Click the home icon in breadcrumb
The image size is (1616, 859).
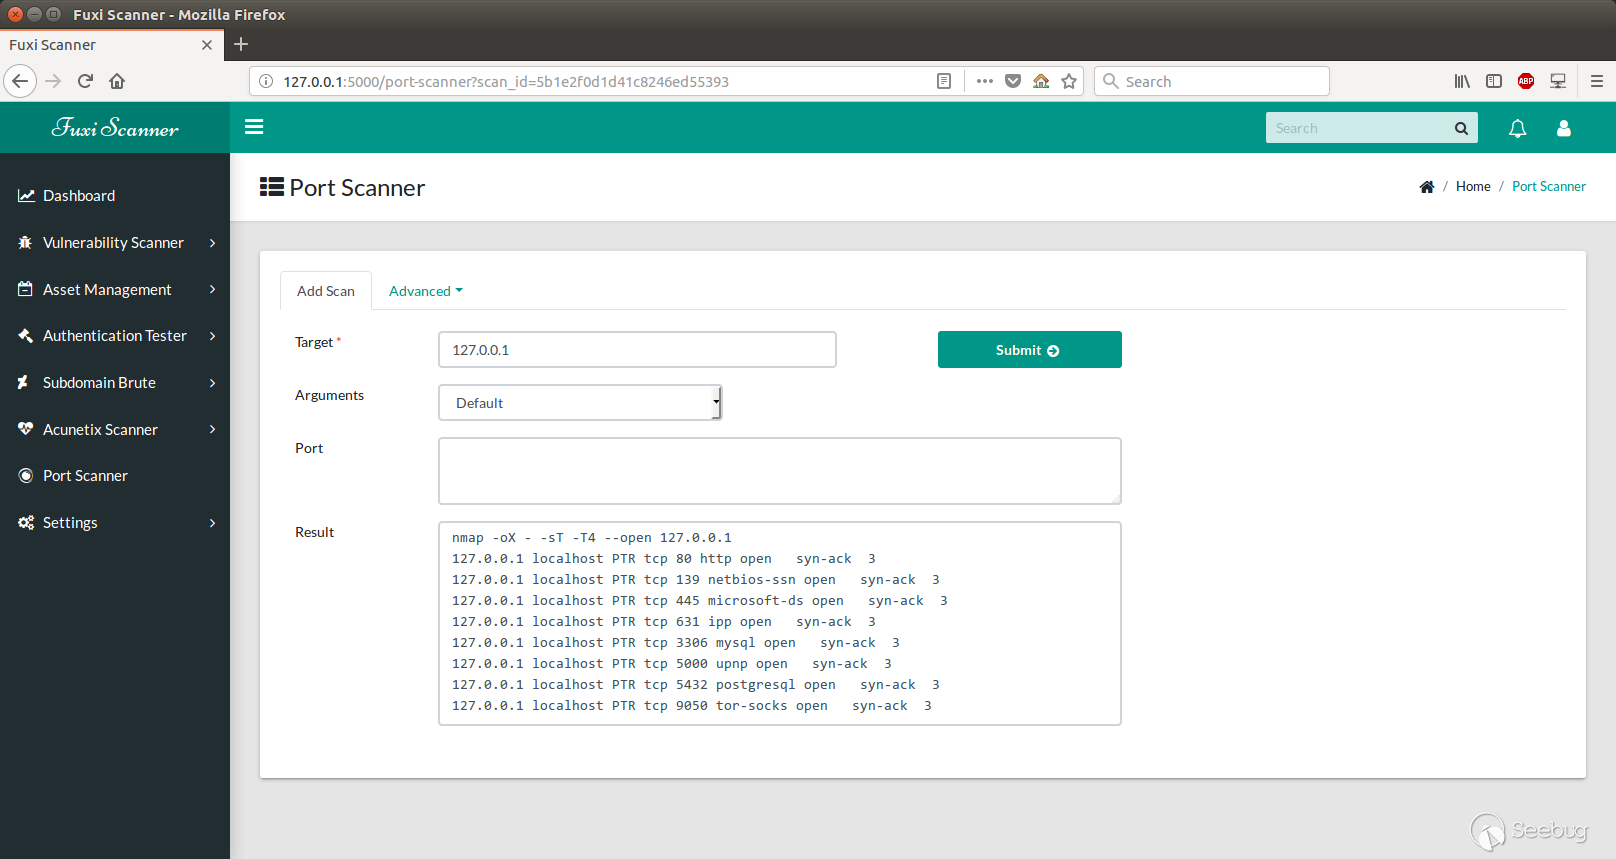click(x=1427, y=187)
